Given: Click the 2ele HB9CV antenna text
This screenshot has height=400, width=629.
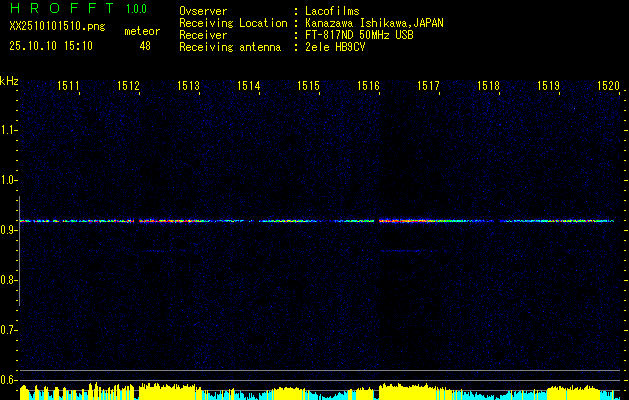Looking at the screenshot, I should tap(335, 46).
